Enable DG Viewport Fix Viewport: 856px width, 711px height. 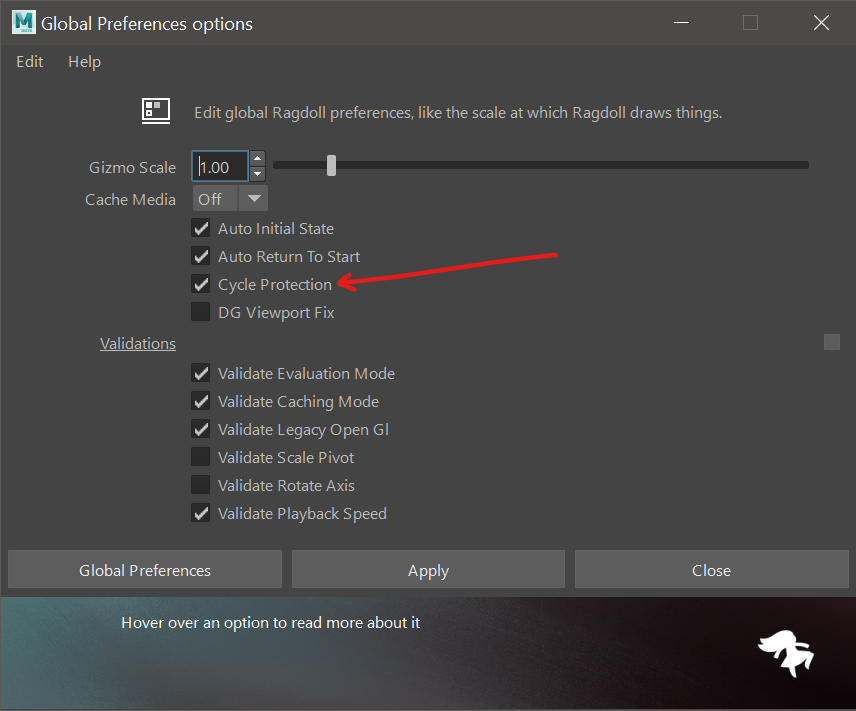pyautogui.click(x=201, y=312)
